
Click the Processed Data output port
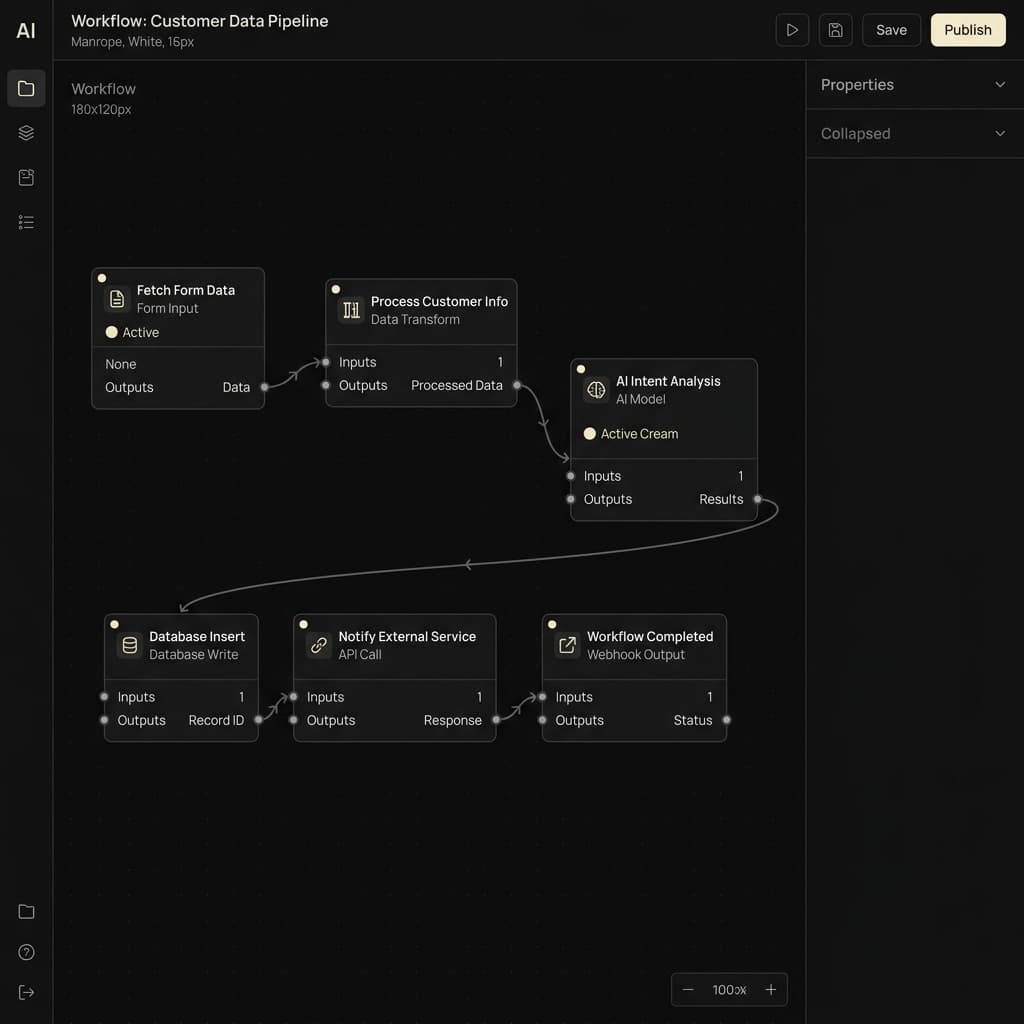tap(517, 385)
